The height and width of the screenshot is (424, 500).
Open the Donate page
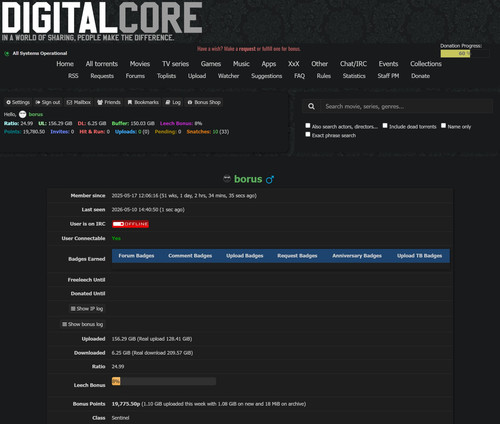[x=420, y=76]
